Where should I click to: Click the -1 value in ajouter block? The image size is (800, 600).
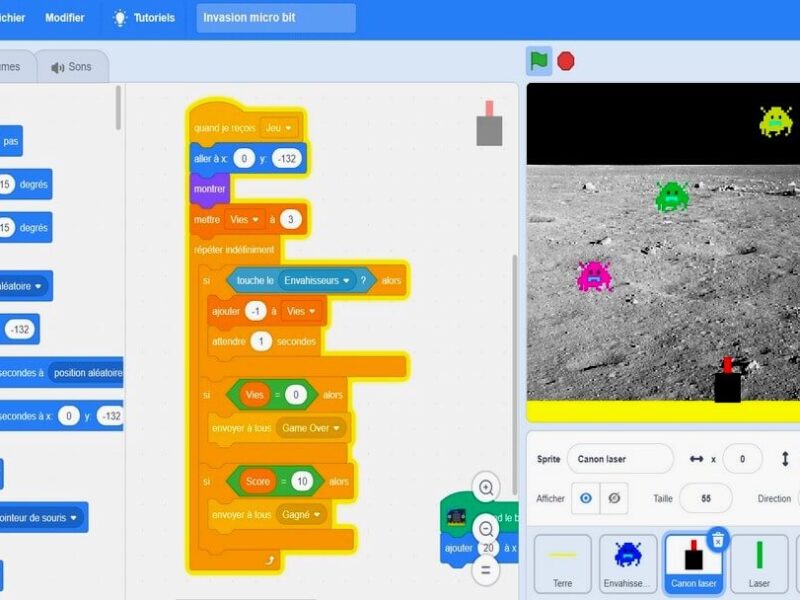(x=256, y=311)
